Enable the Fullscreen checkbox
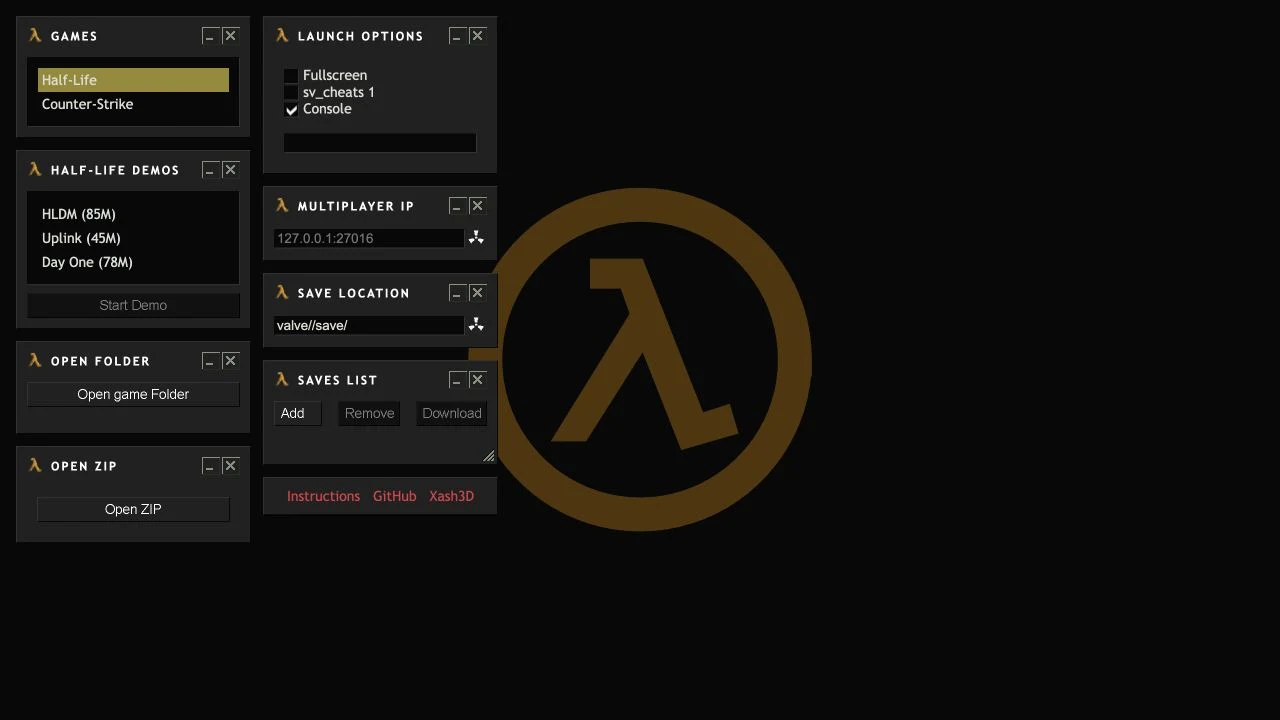Screen dimensions: 1280x720 pos(291,76)
